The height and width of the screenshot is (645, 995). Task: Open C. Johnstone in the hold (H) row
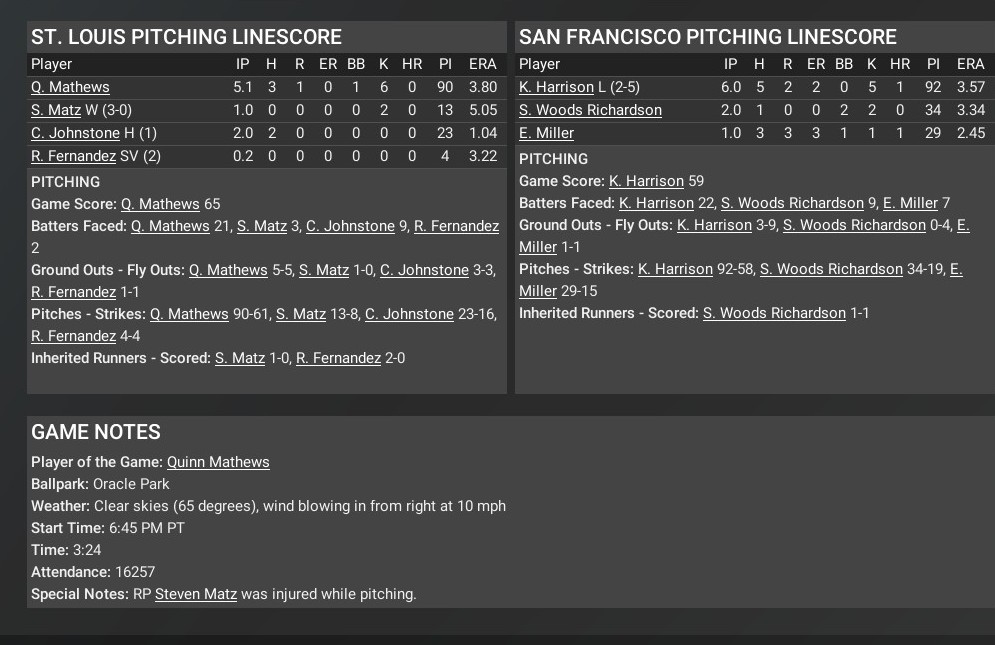[x=75, y=133]
